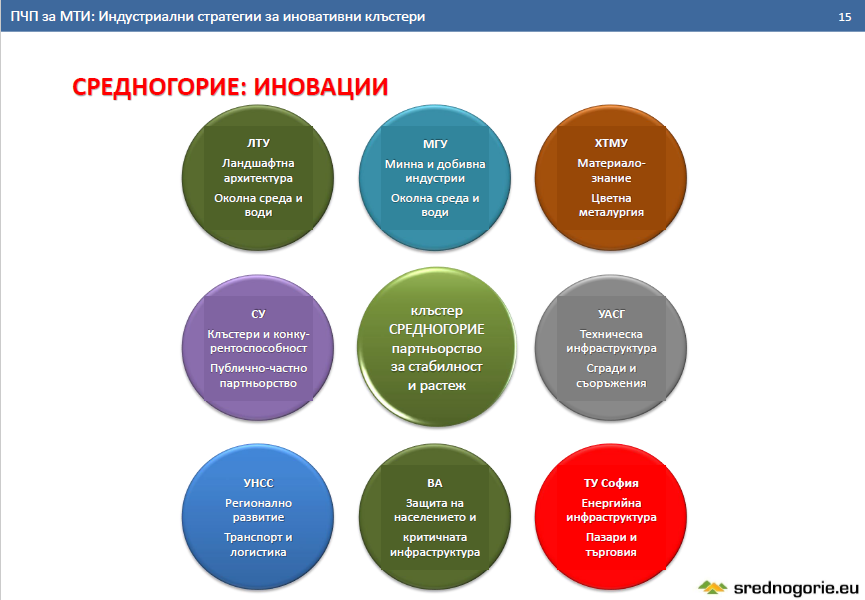Select text Клъстери и конку-рентоспособност

tap(258, 341)
